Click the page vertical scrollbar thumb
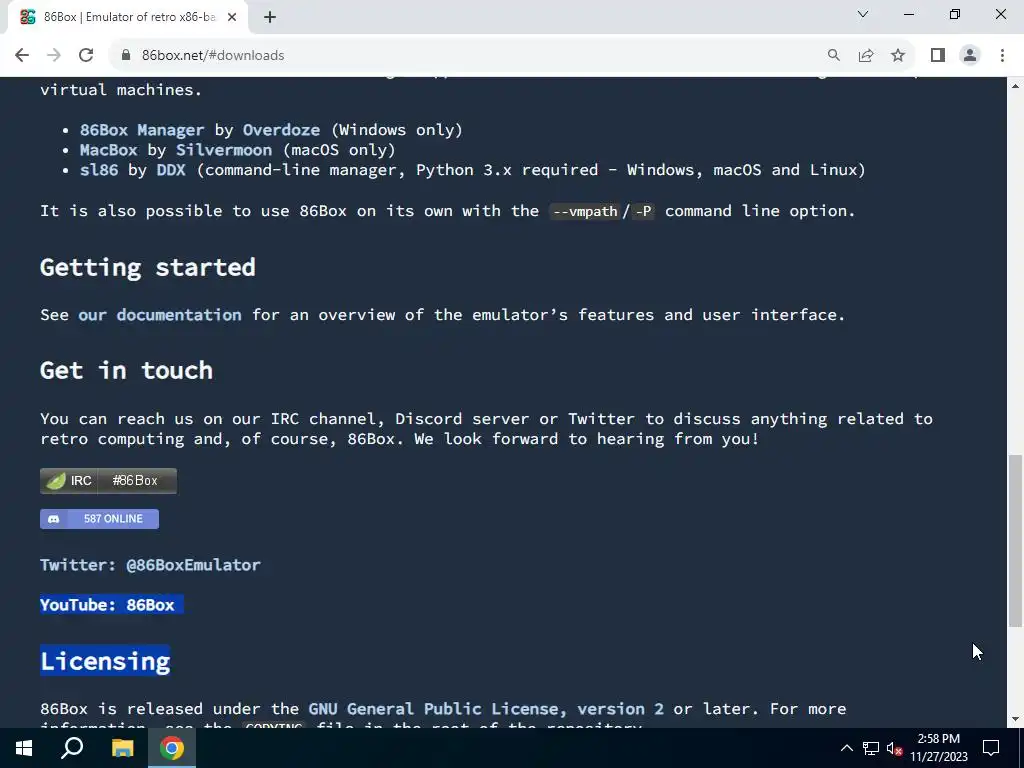Viewport: 1024px width, 768px height. [1015, 541]
